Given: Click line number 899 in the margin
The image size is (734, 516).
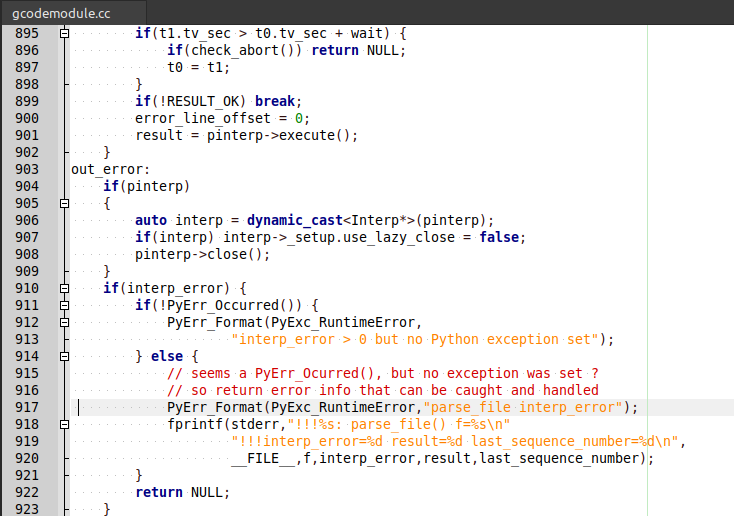Looking at the screenshot, I should pyautogui.click(x=27, y=101).
